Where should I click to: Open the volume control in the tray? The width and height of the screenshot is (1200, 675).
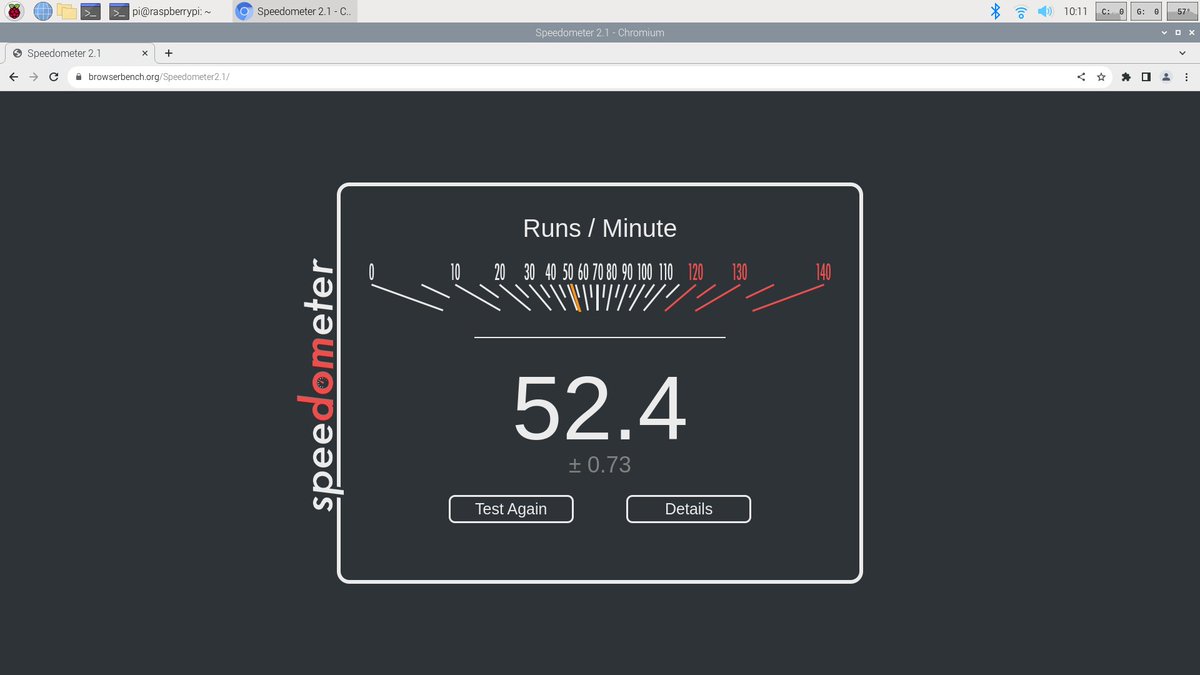[1045, 12]
